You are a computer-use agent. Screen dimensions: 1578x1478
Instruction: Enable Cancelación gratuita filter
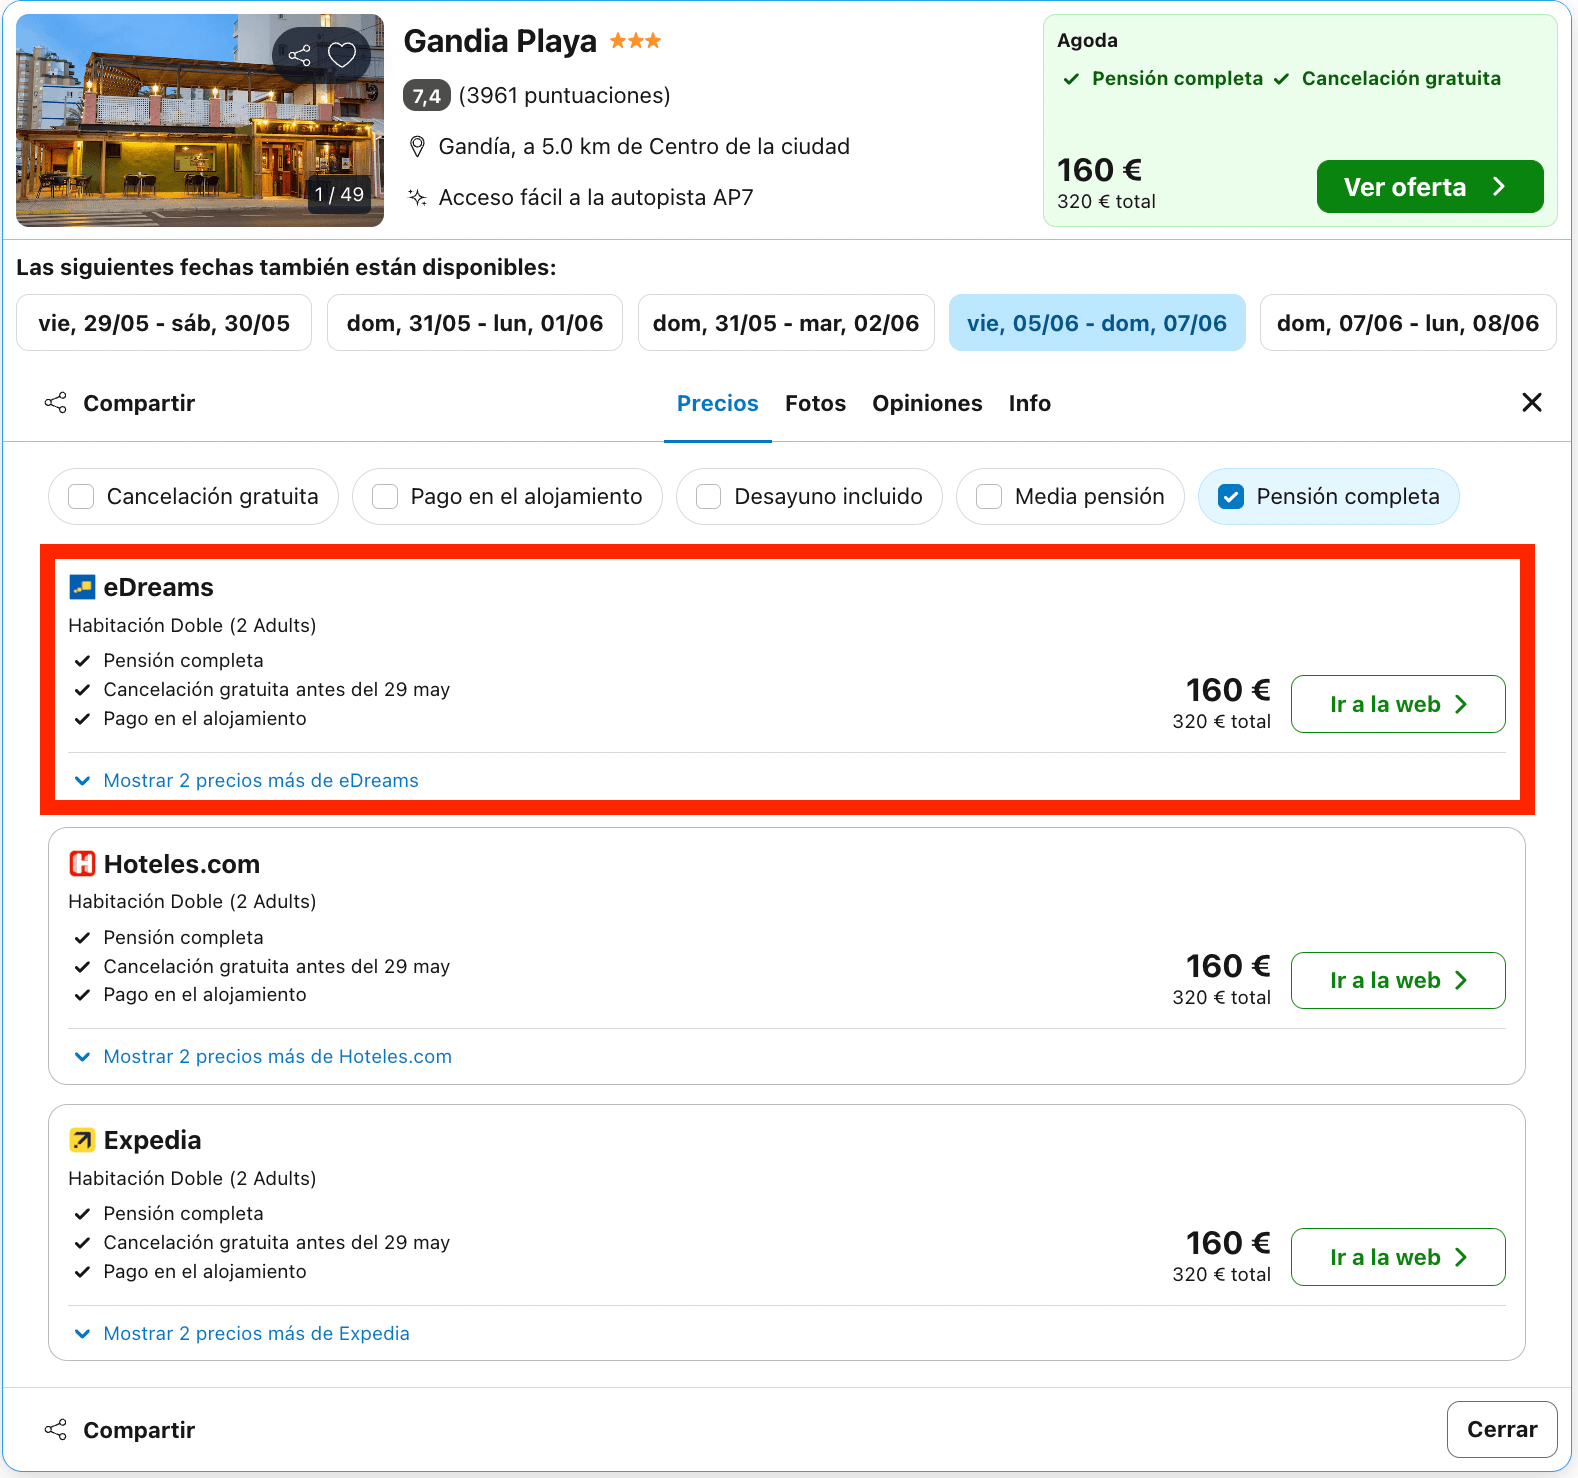[x=193, y=496]
